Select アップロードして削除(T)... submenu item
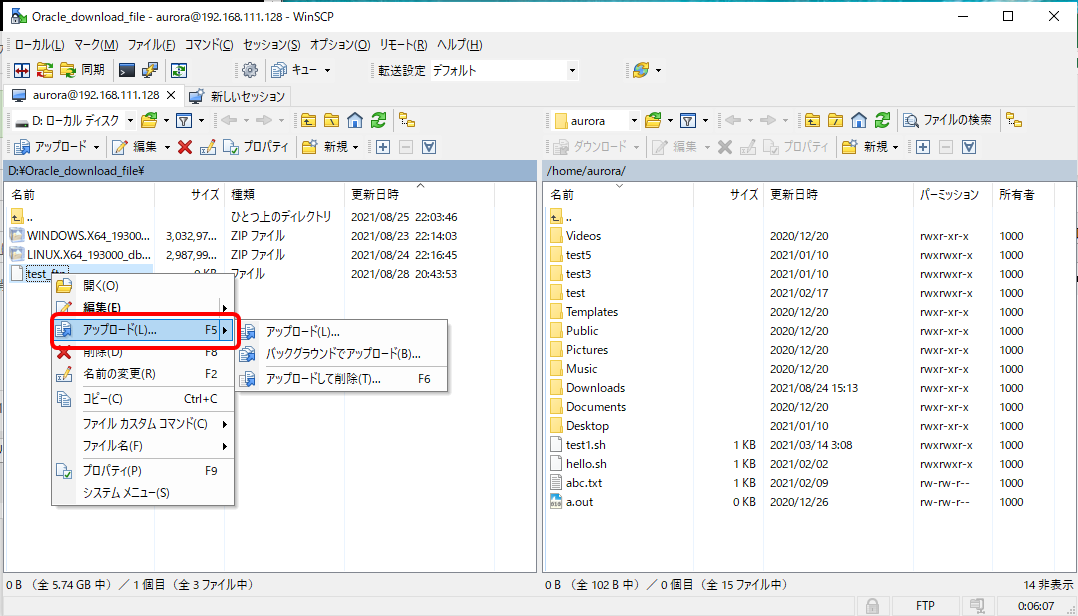This screenshot has width=1078, height=616. click(x=342, y=379)
